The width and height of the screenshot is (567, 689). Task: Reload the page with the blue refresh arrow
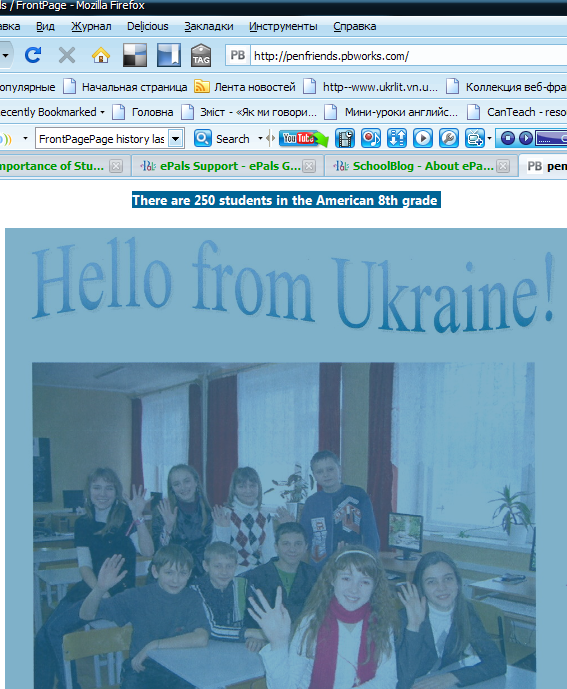[33, 55]
